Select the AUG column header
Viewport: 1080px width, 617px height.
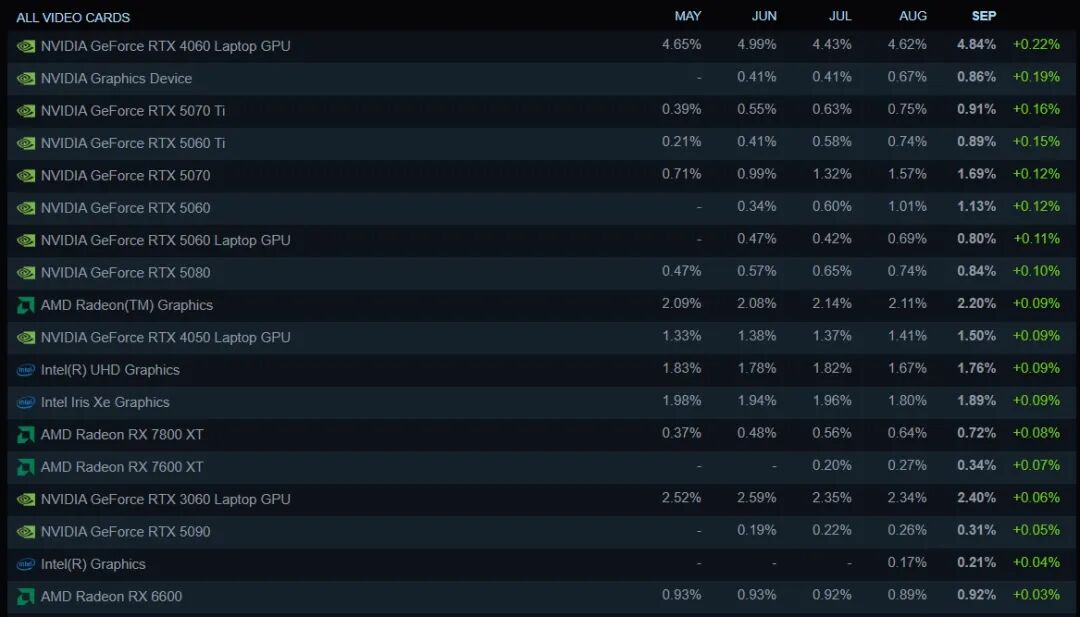click(x=913, y=16)
